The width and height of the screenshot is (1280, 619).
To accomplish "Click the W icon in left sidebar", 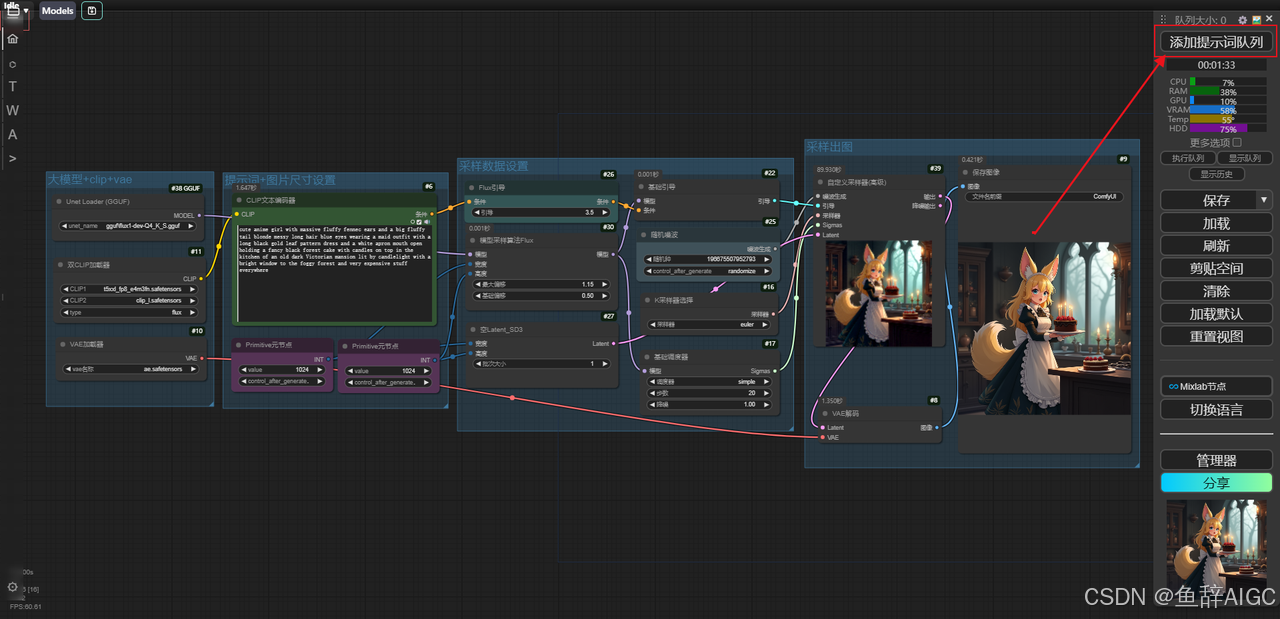I will tap(12, 111).
